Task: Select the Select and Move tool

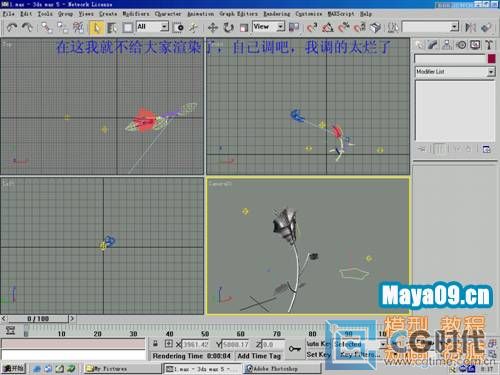Action: (x=213, y=27)
